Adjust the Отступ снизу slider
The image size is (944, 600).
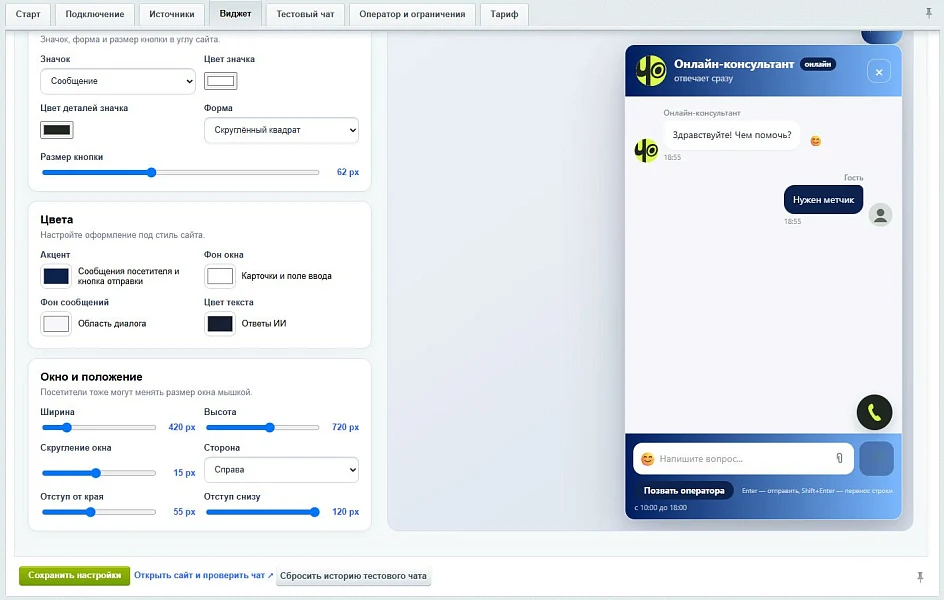point(262,513)
